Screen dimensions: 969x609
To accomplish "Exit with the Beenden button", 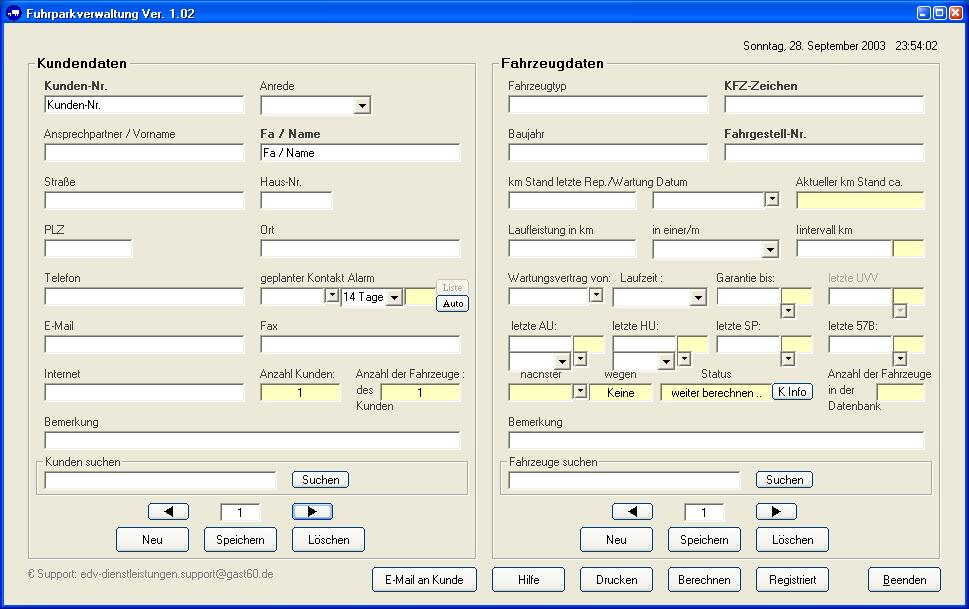I will point(904,579).
